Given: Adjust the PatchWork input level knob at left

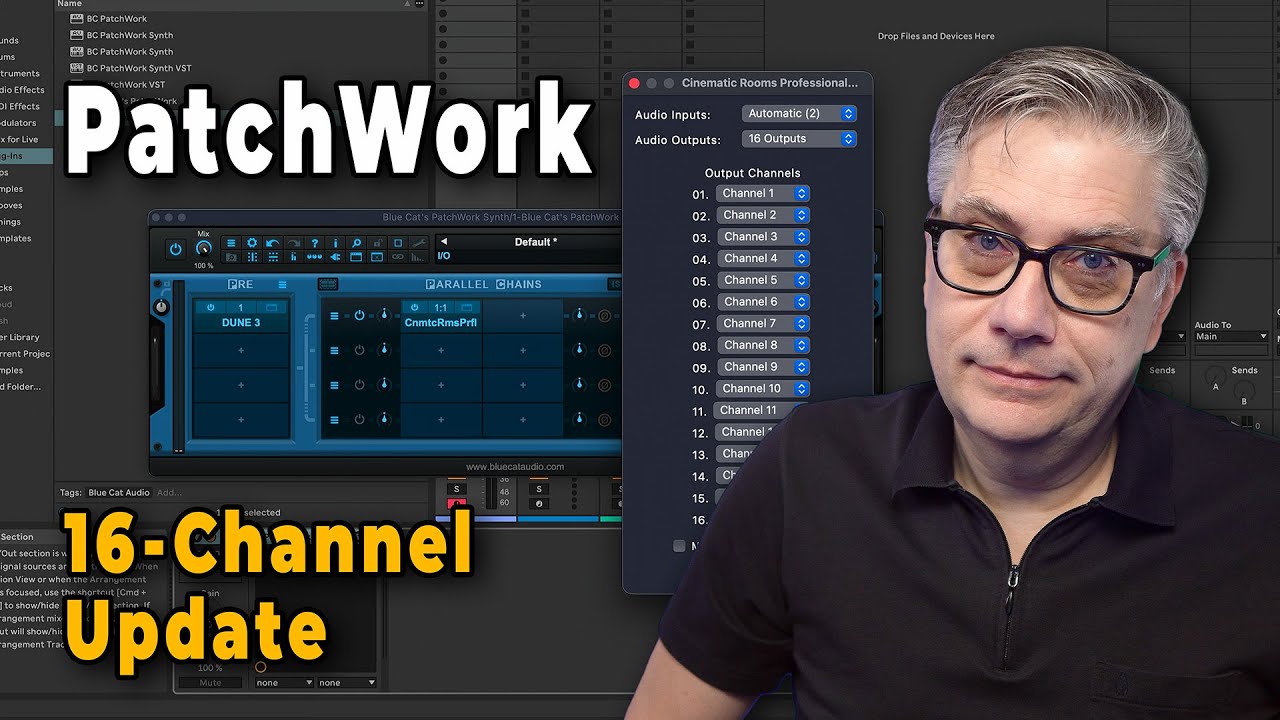Looking at the screenshot, I should point(161,307).
